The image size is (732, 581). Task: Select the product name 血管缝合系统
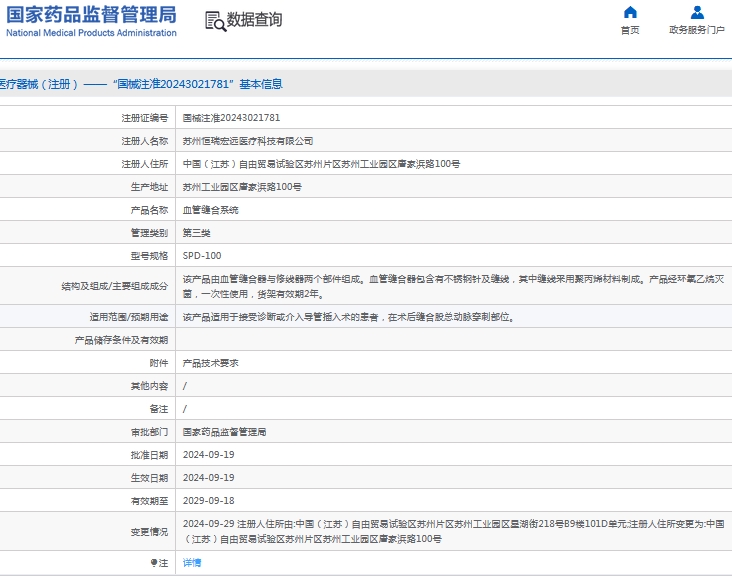pyautogui.click(x=211, y=210)
